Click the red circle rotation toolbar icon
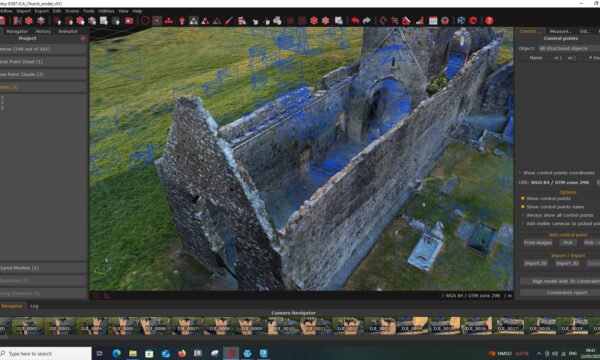The height and width of the screenshot is (360, 600). point(145,21)
